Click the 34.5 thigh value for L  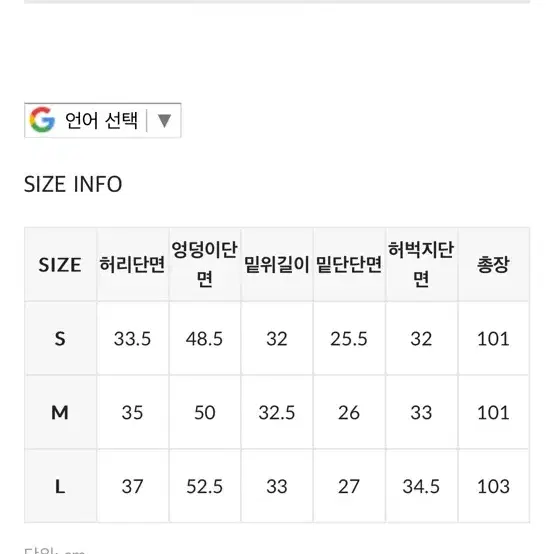click(421, 487)
